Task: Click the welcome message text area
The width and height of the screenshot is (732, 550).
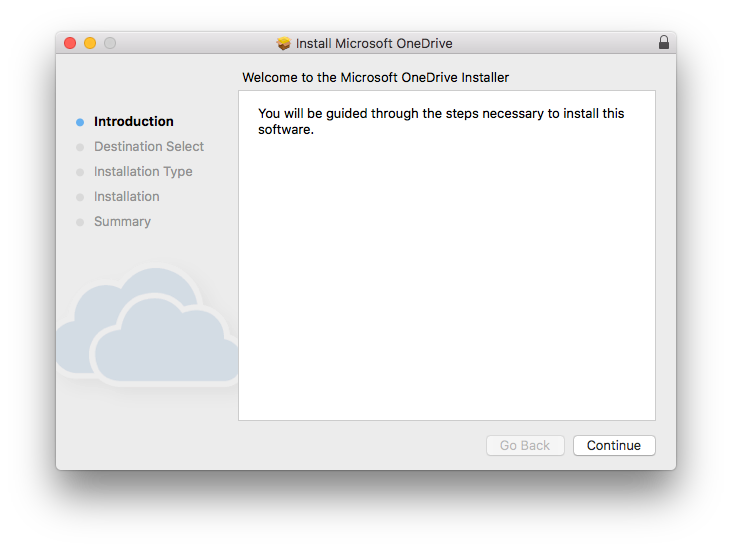Action: pos(441,121)
